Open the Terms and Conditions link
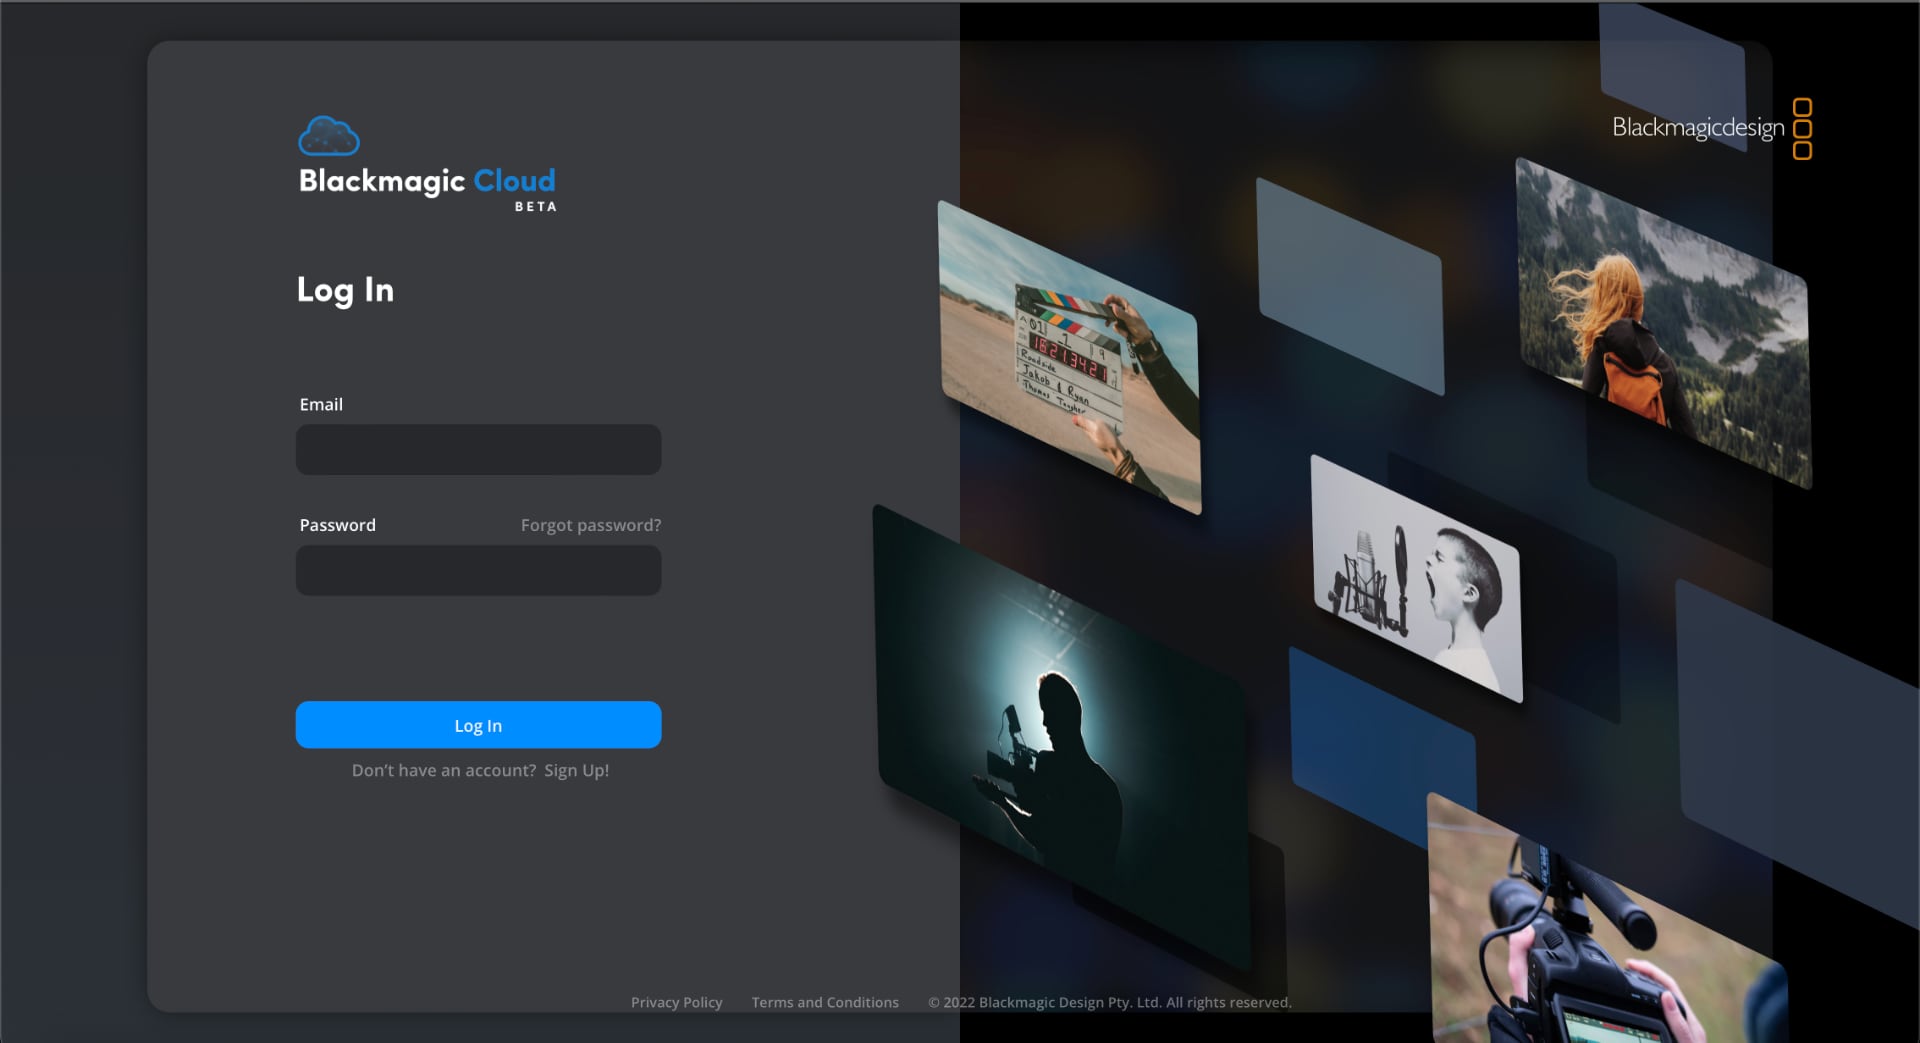The image size is (1920, 1043). click(825, 1002)
